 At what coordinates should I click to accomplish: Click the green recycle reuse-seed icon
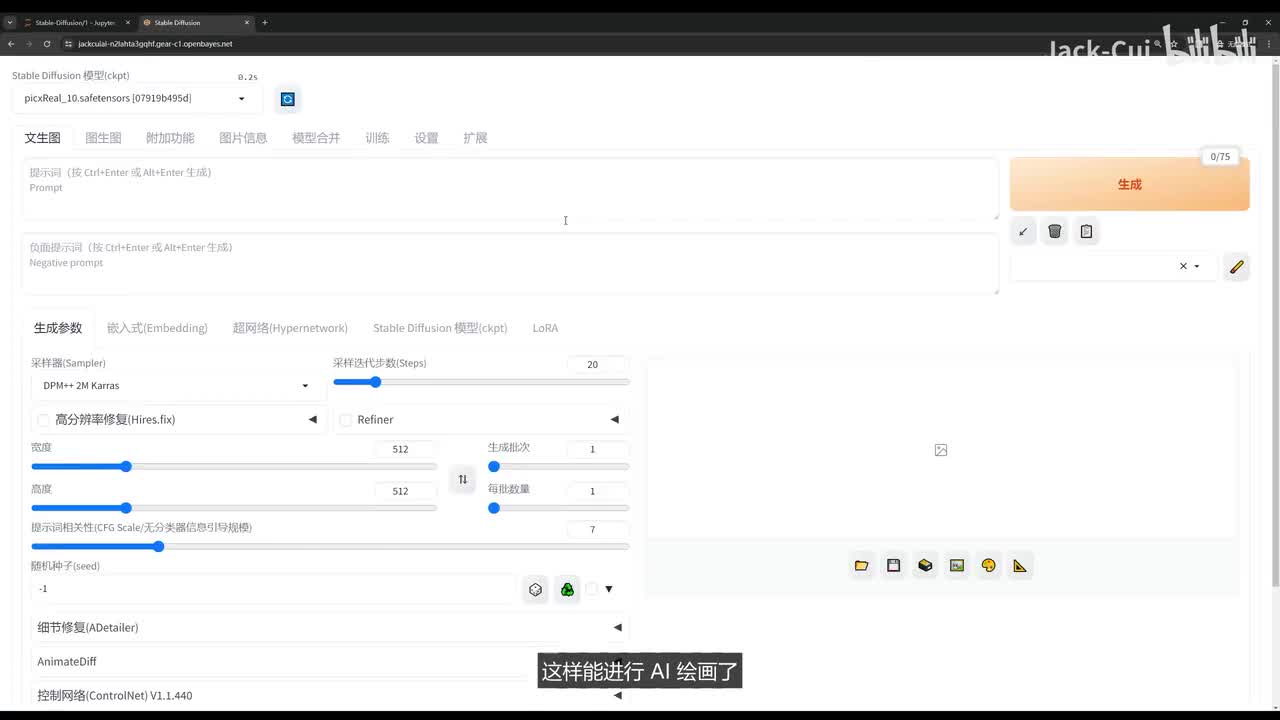pos(567,589)
